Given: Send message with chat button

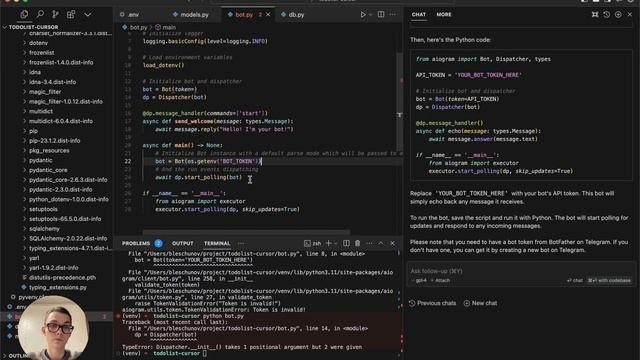Looking at the screenshot, I should point(575,280).
